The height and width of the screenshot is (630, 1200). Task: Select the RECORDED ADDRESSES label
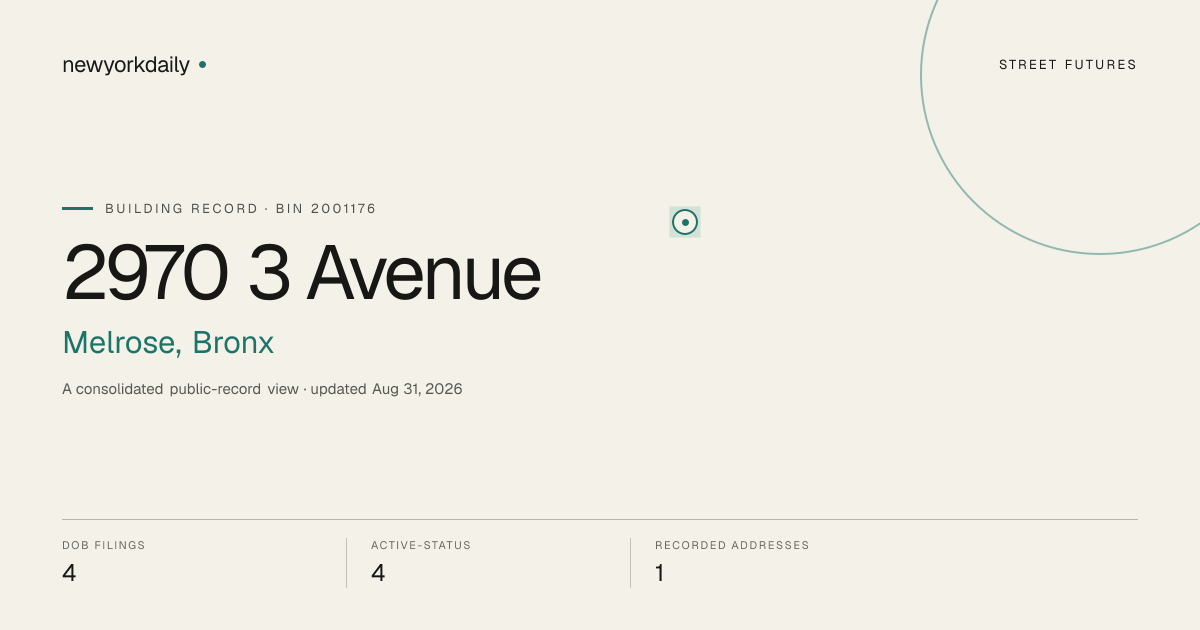(732, 545)
